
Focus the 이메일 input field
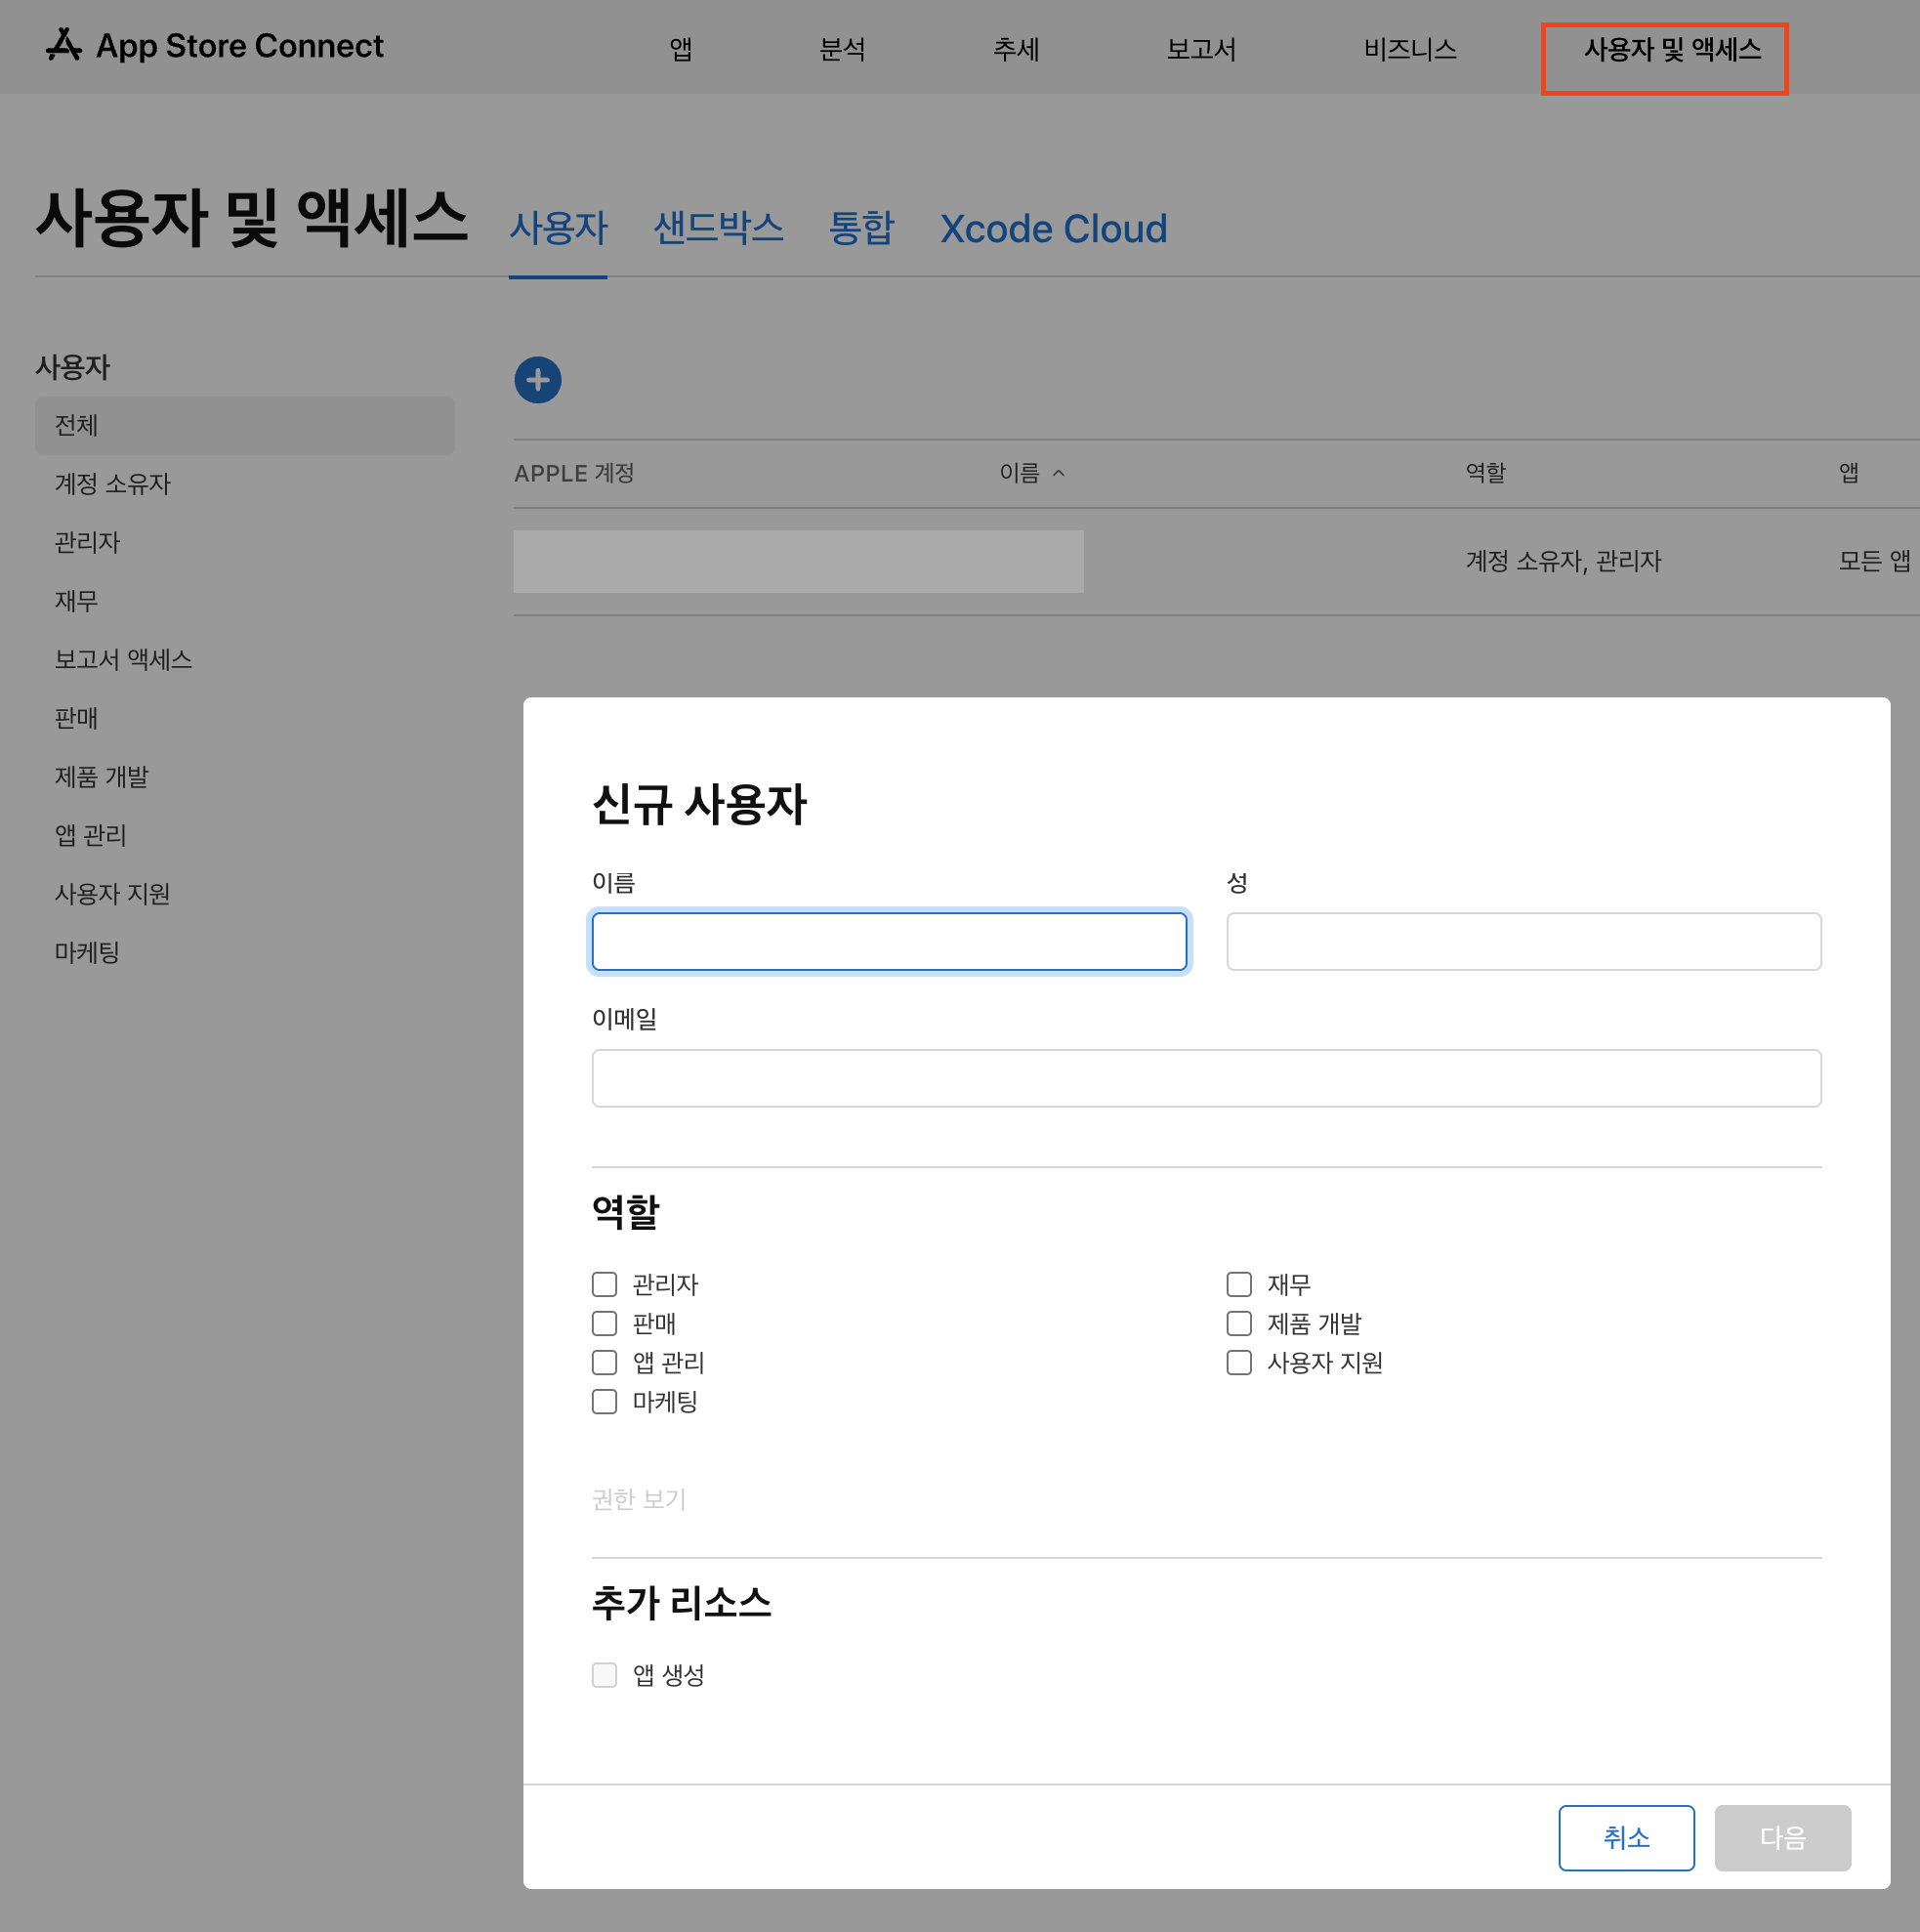(1206, 1077)
